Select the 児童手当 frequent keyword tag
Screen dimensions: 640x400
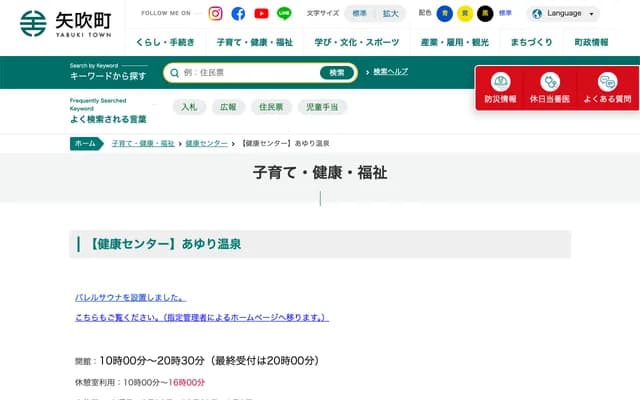tap(322, 107)
